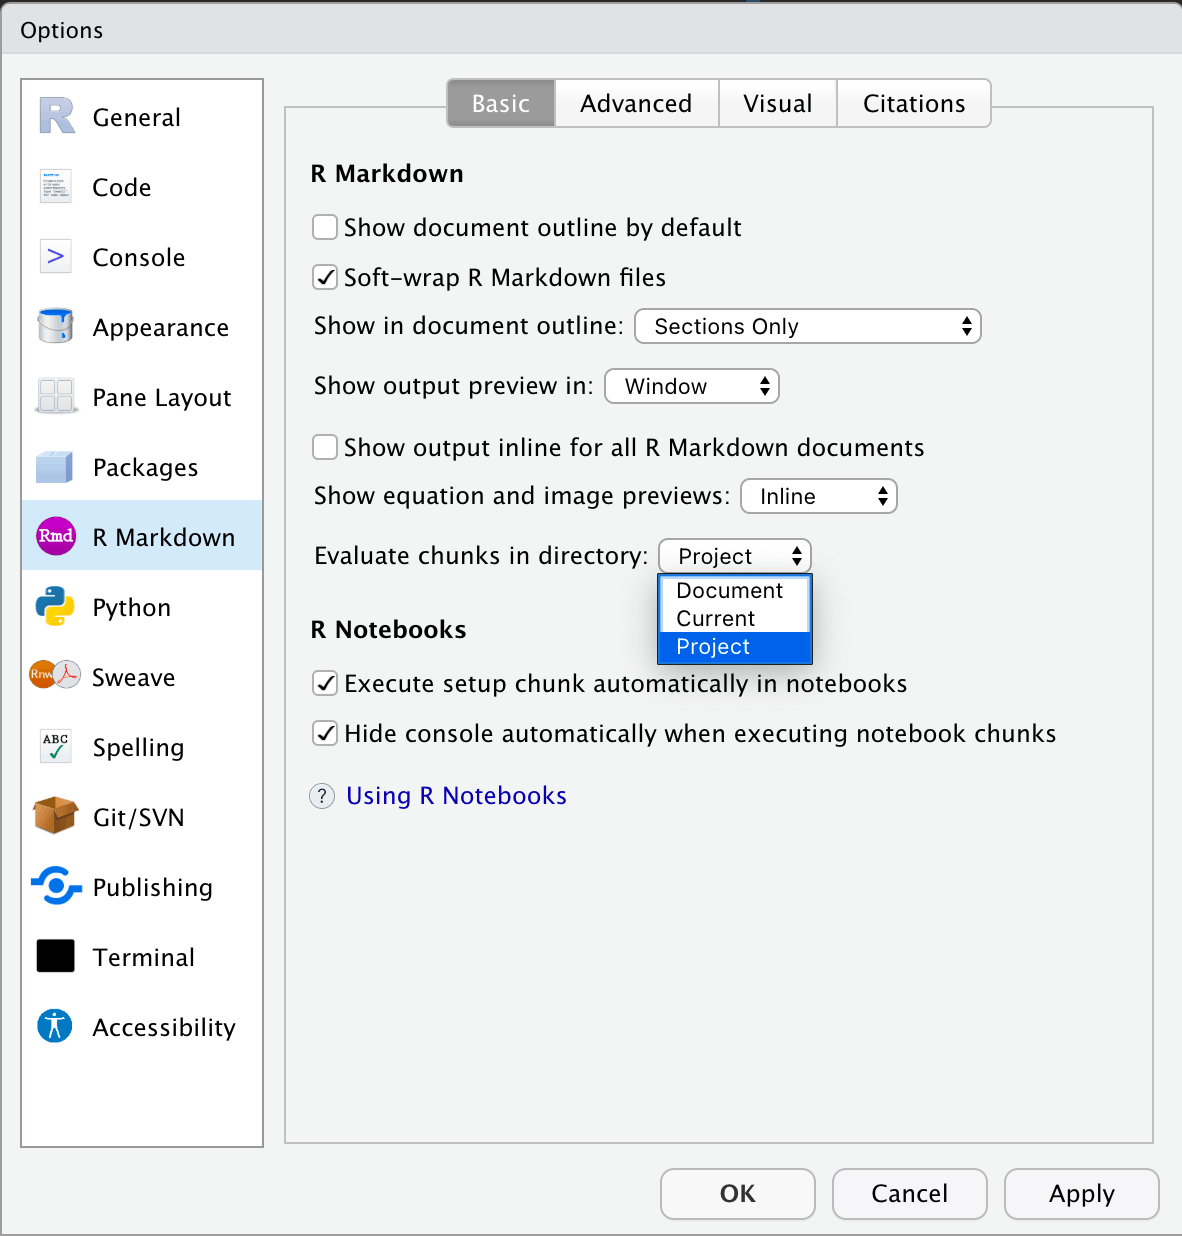Select the Console prompt icon

(56, 256)
